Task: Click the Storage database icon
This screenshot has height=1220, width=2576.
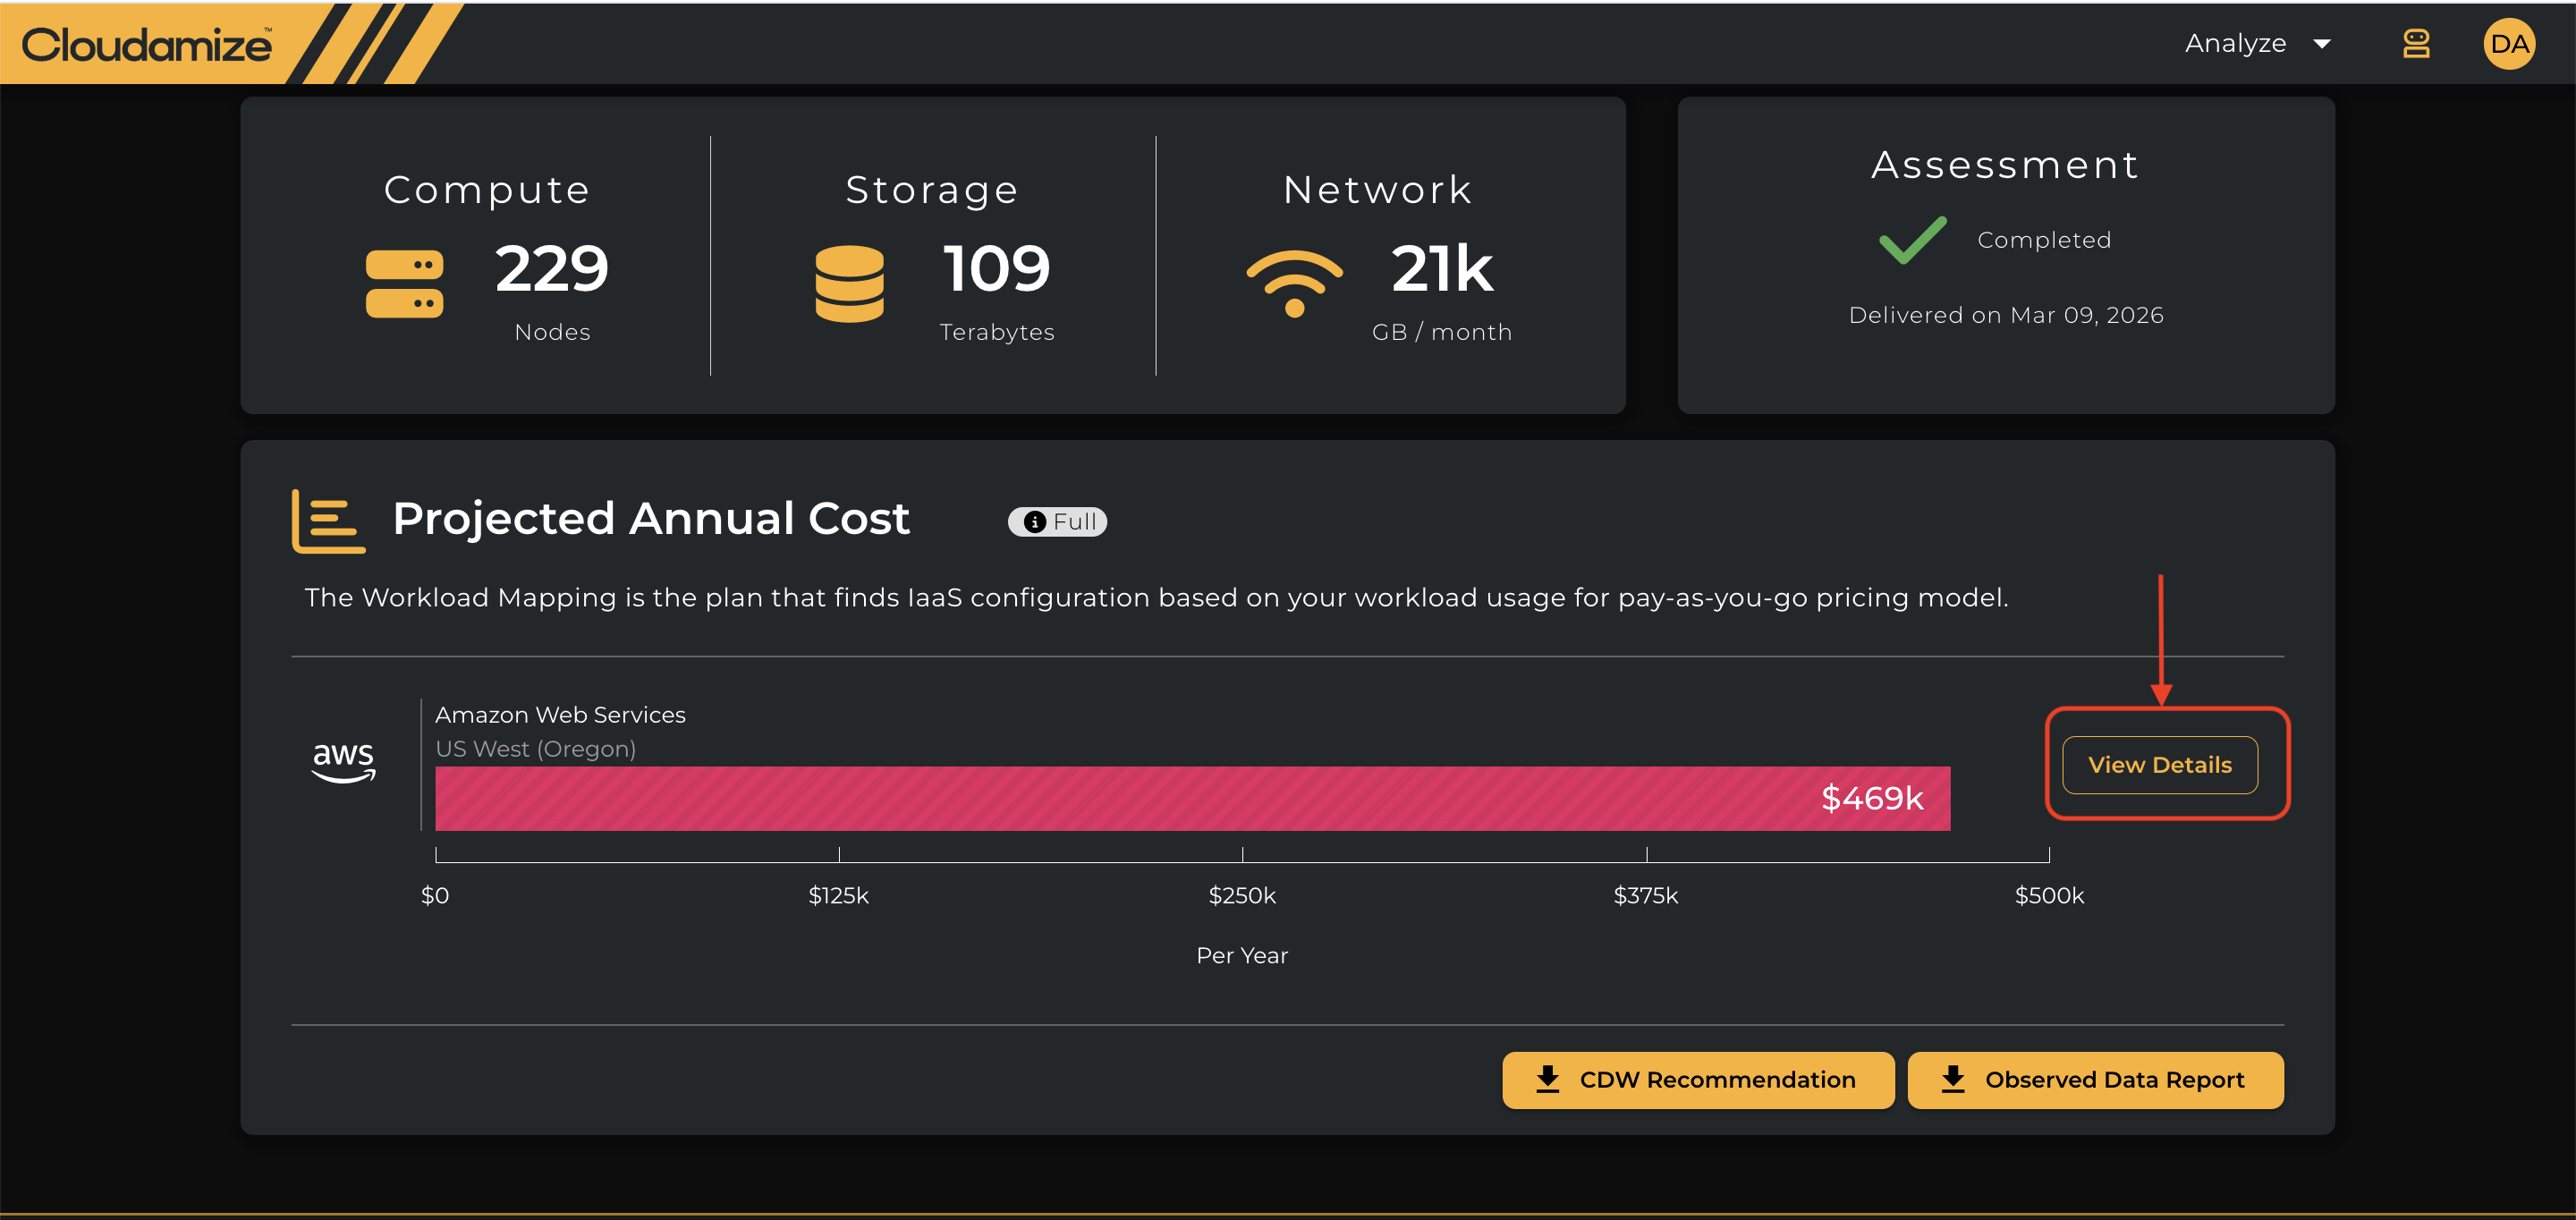Action: pos(849,284)
